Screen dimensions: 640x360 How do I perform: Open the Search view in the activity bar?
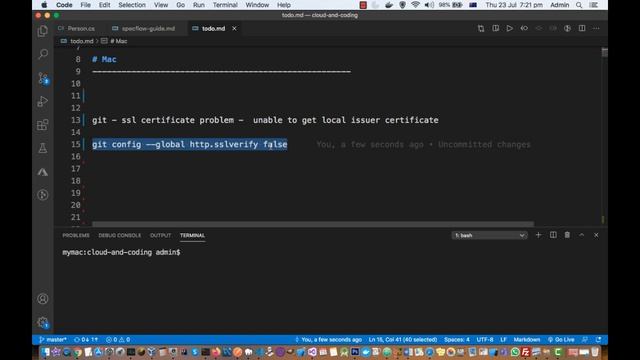43,54
